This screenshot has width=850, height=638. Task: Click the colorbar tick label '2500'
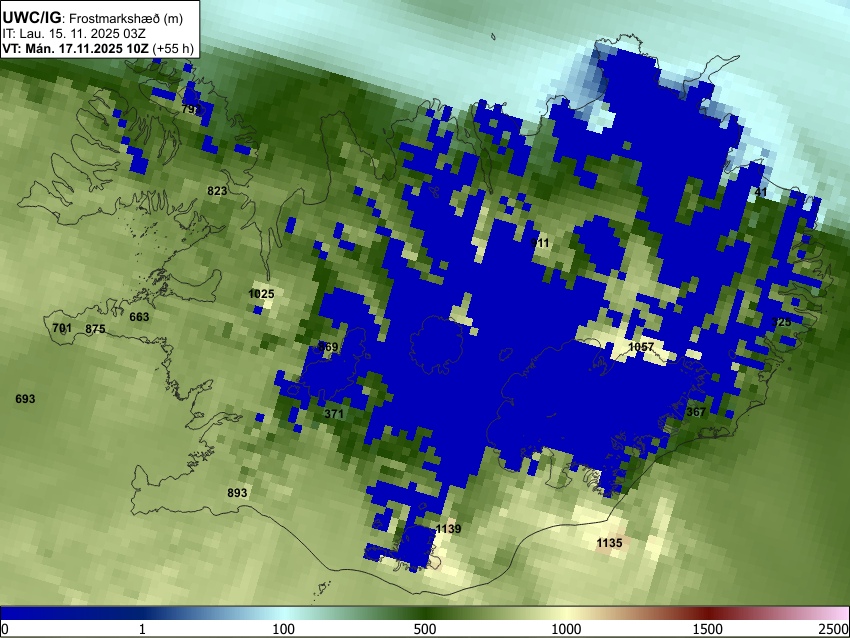click(x=834, y=629)
